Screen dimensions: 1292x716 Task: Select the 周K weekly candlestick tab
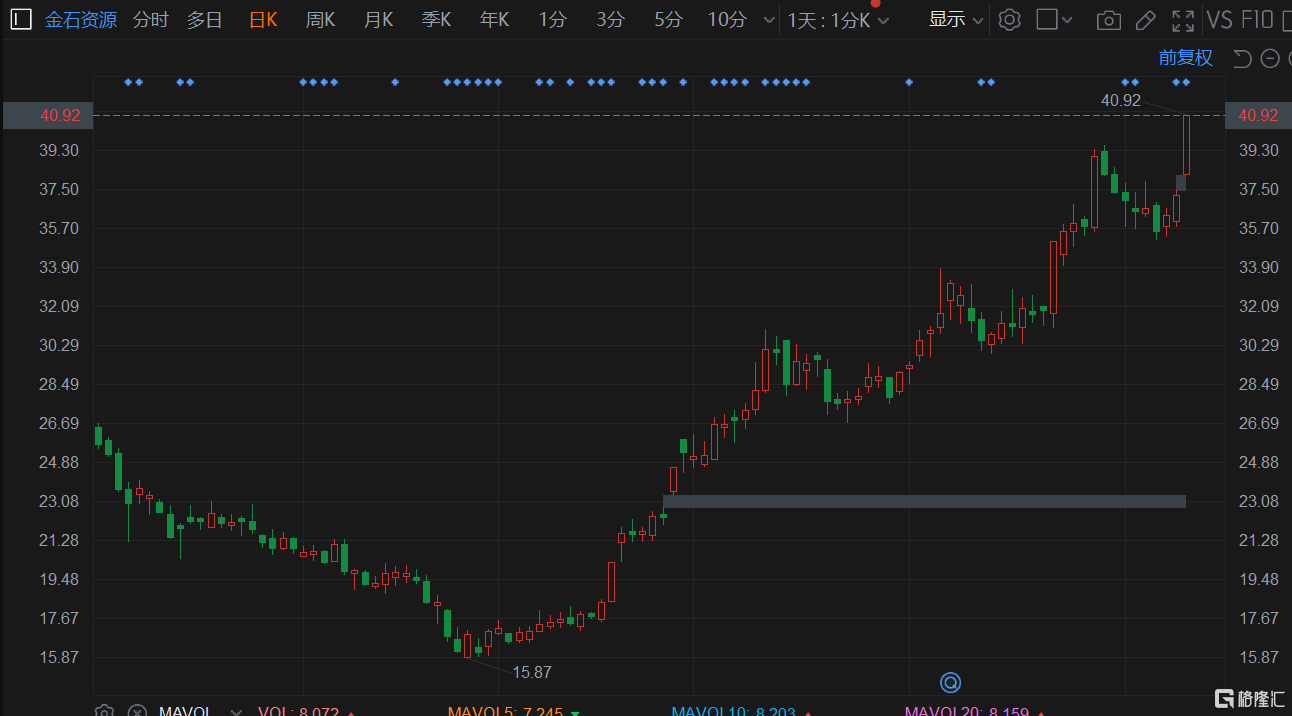point(320,19)
